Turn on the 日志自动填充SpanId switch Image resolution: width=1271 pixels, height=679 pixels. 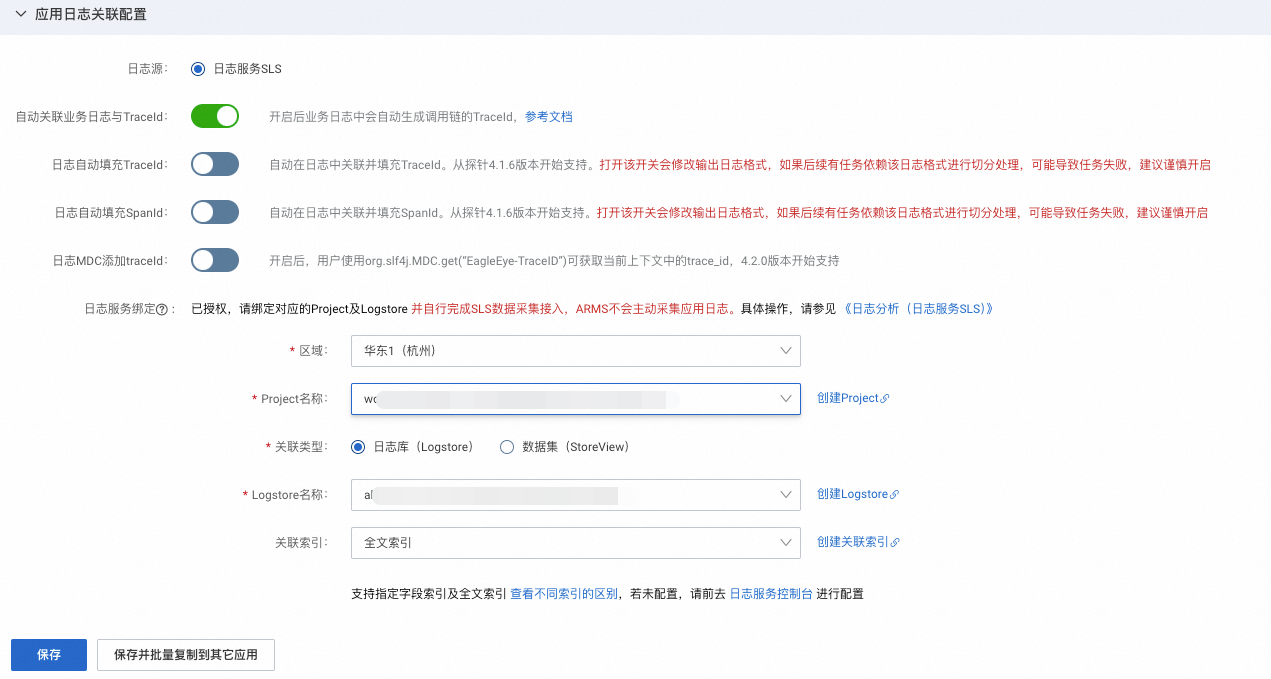pyautogui.click(x=215, y=212)
